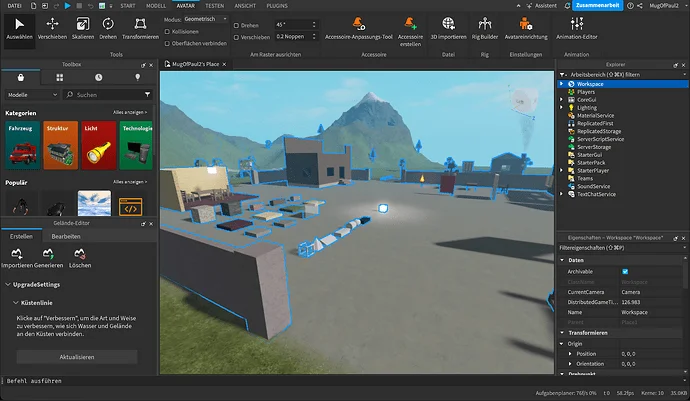Viewport: 690px width, 401px height.
Task: Open the Licht category card
Action: pos(99,146)
